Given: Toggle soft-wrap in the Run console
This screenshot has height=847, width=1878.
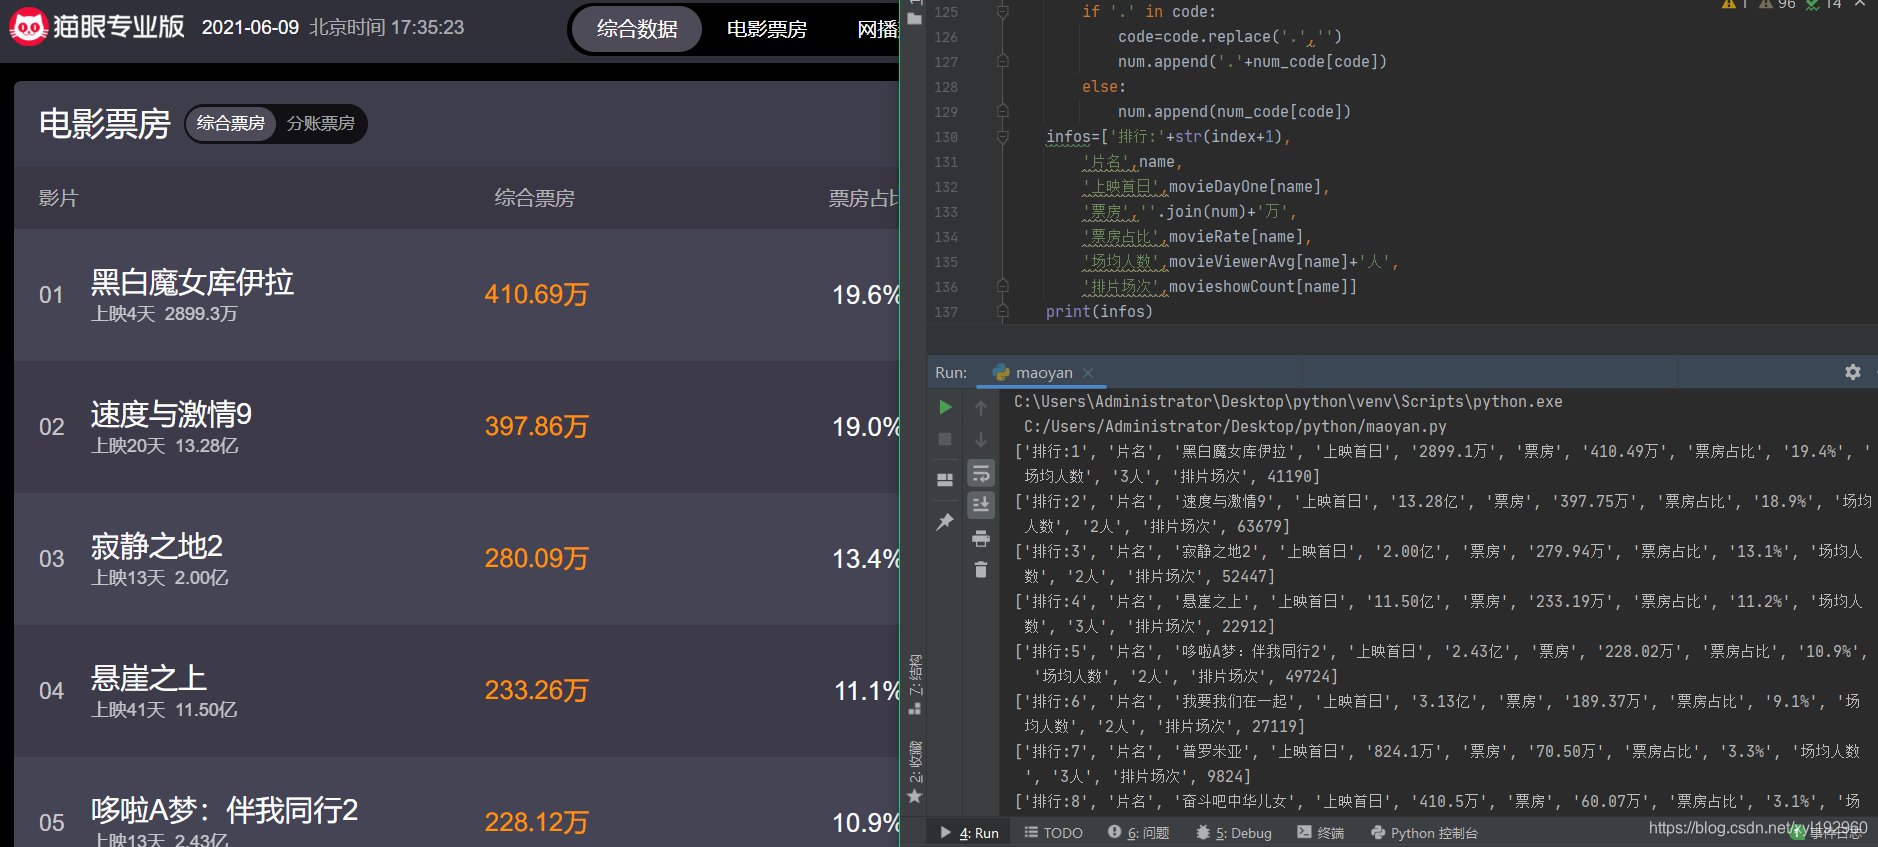Looking at the screenshot, I should [x=981, y=473].
